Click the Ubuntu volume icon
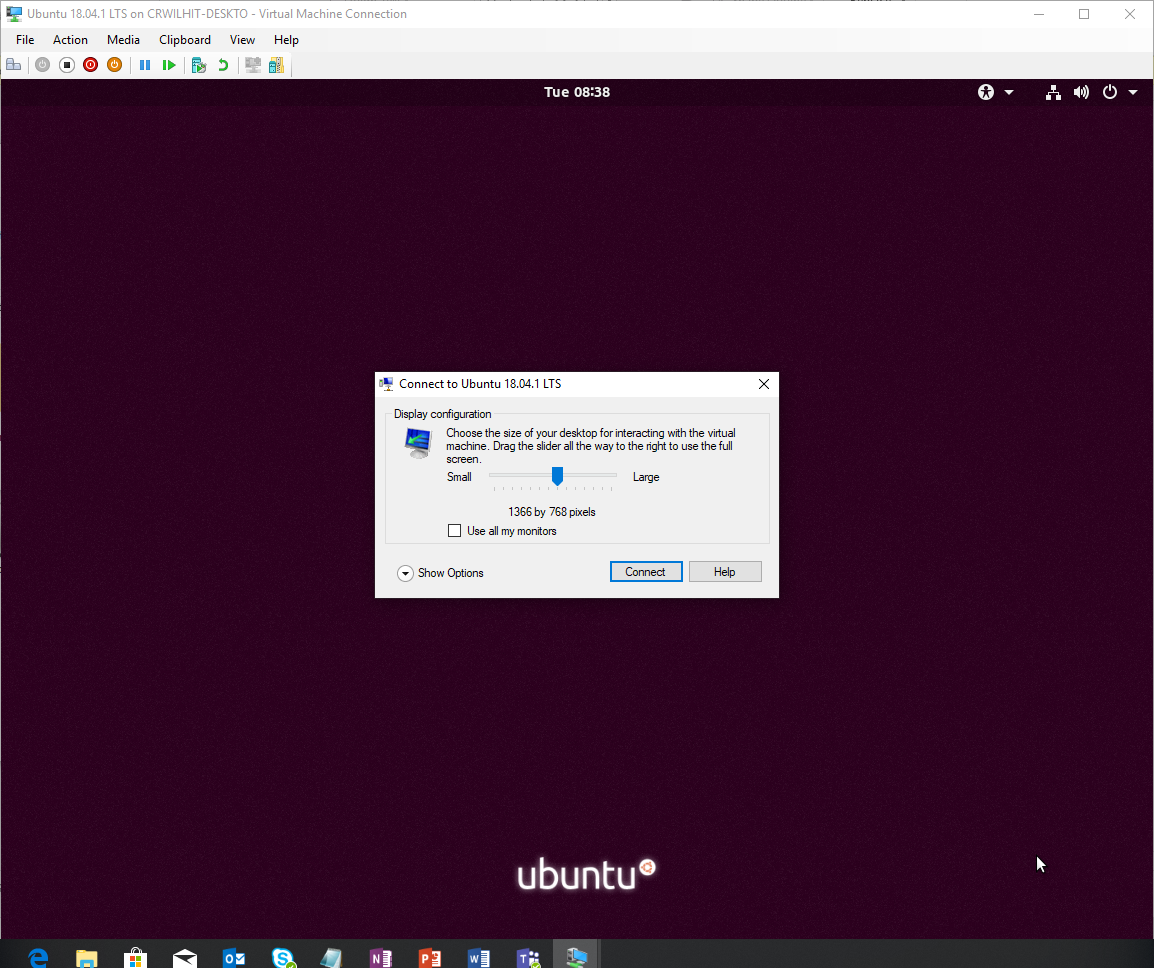The height and width of the screenshot is (968, 1154). tap(1081, 92)
